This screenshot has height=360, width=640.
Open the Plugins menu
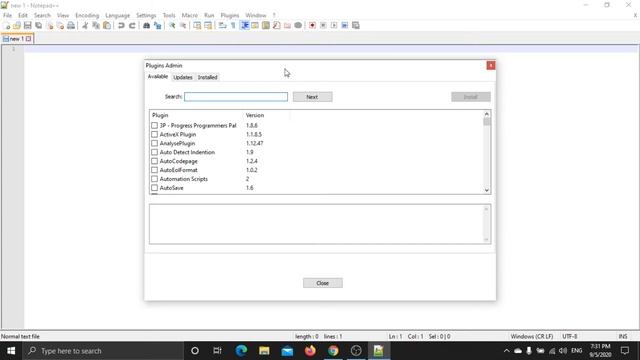229,15
